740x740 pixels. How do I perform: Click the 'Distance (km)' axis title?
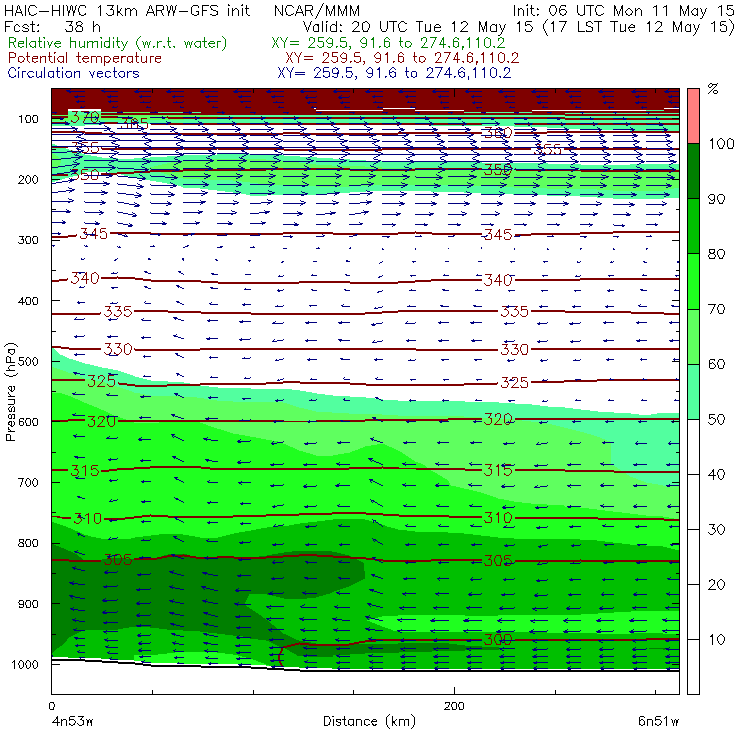(x=369, y=721)
